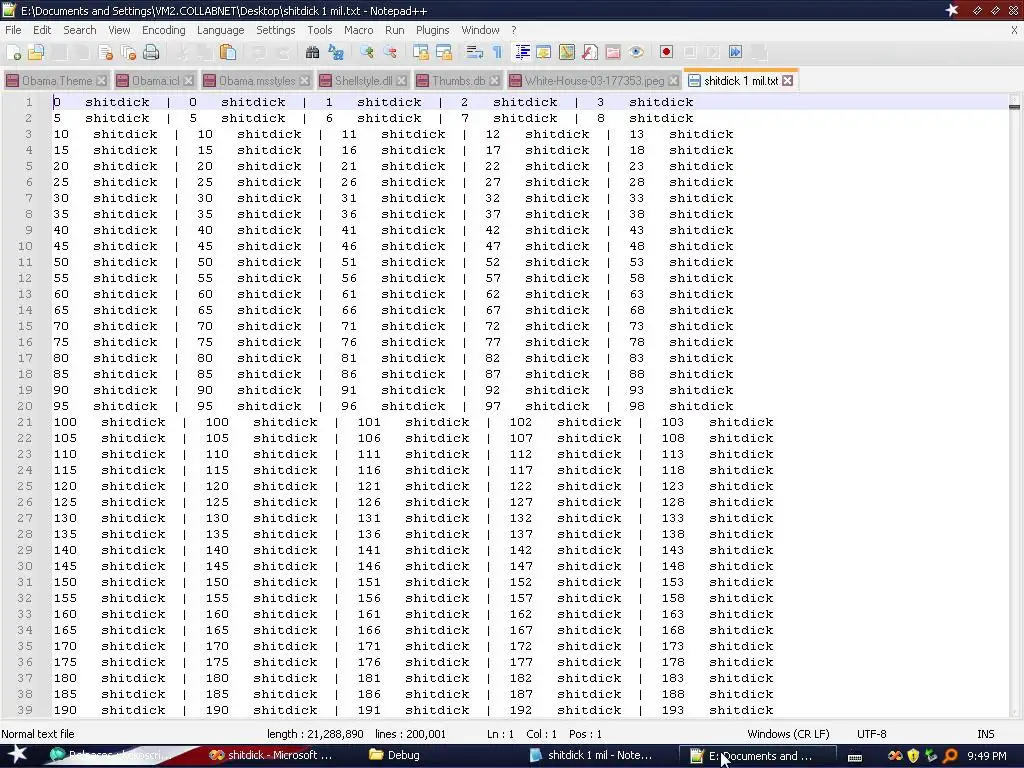Click the Zoom In toolbar icon
Screen dimensions: 1024x768
point(366,52)
